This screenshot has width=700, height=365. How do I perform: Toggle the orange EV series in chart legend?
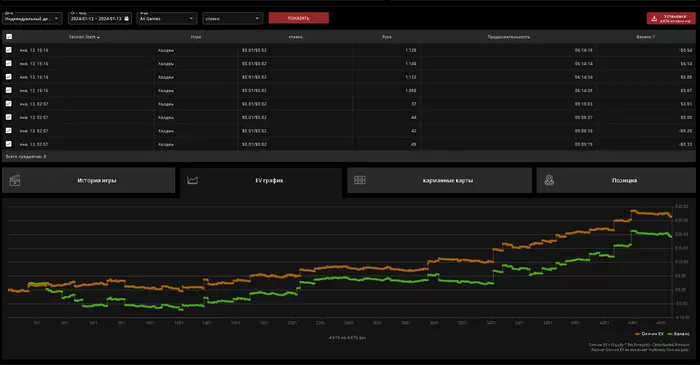[650, 334]
